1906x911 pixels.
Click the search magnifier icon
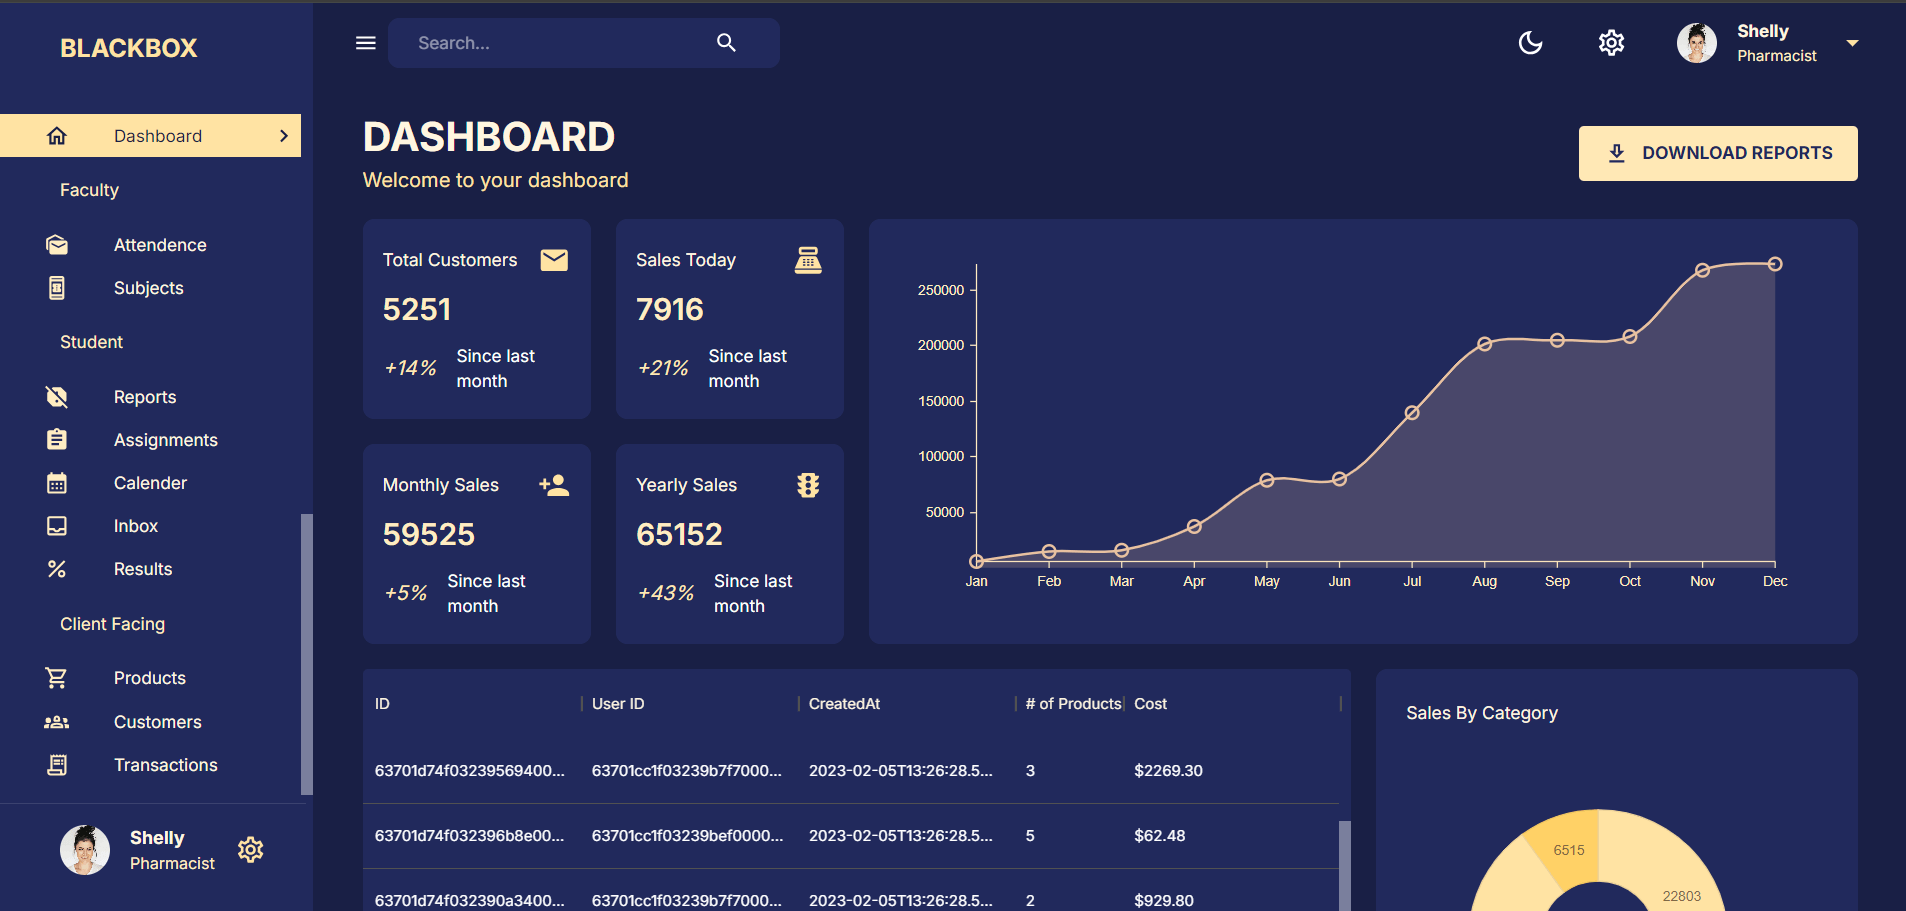coord(726,43)
